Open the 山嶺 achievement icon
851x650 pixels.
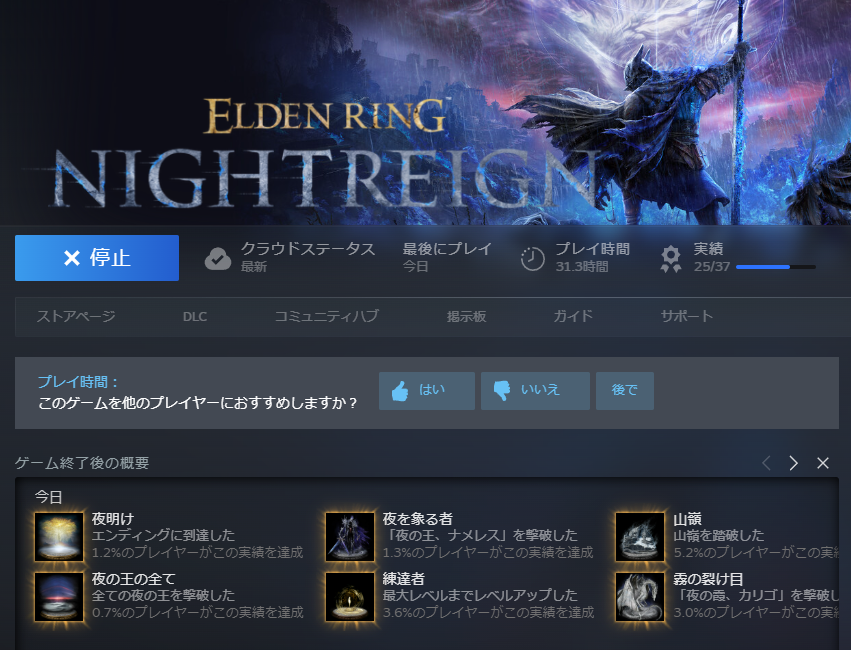pos(640,537)
